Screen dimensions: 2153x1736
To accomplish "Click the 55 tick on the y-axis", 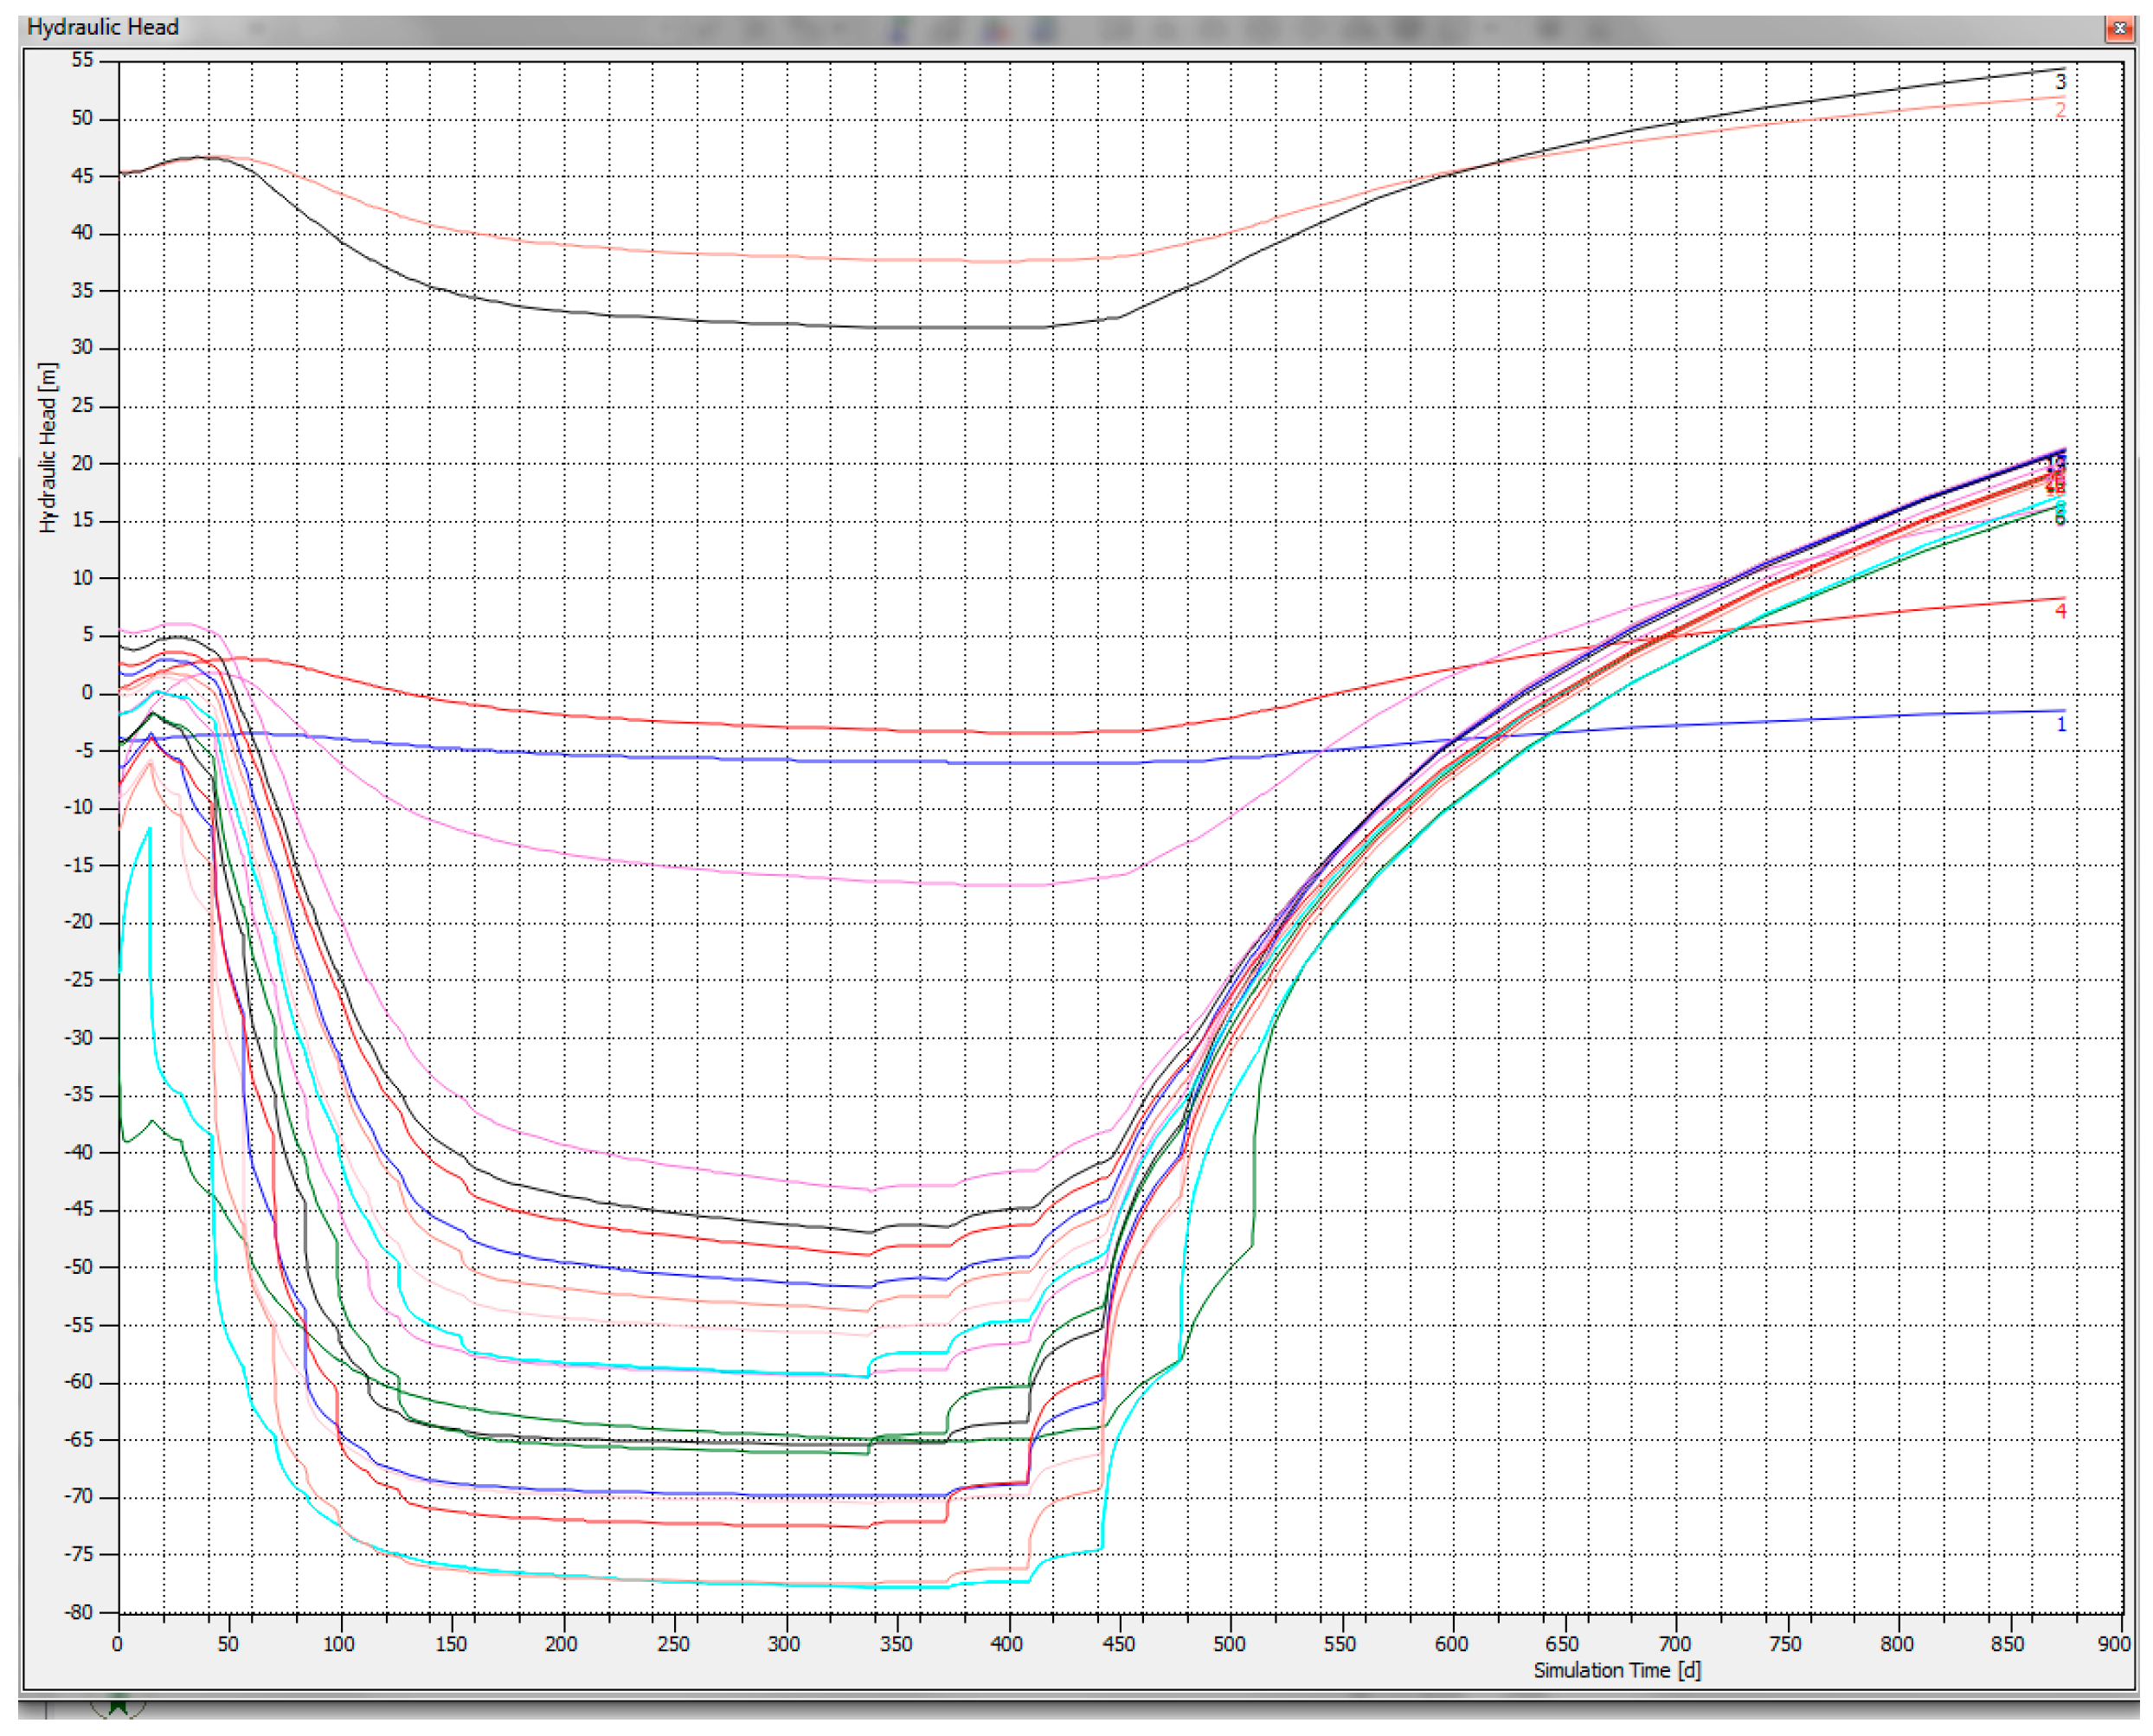I will (82, 60).
